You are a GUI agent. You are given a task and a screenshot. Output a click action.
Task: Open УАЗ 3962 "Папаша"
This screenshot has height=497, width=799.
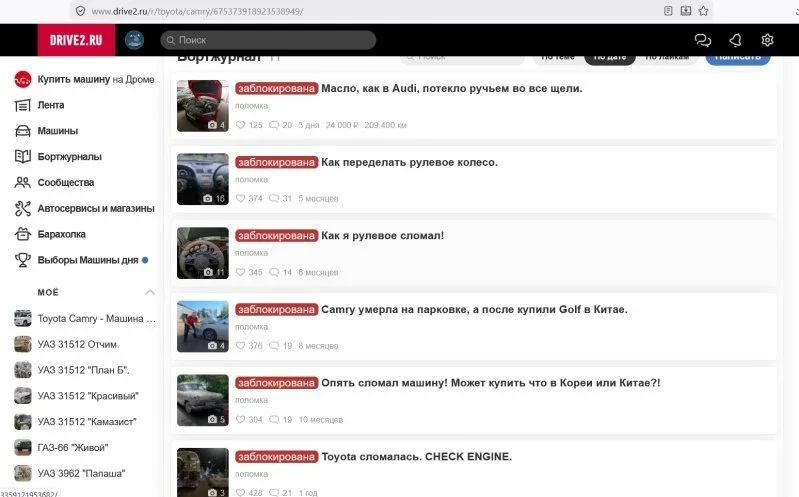81,474
